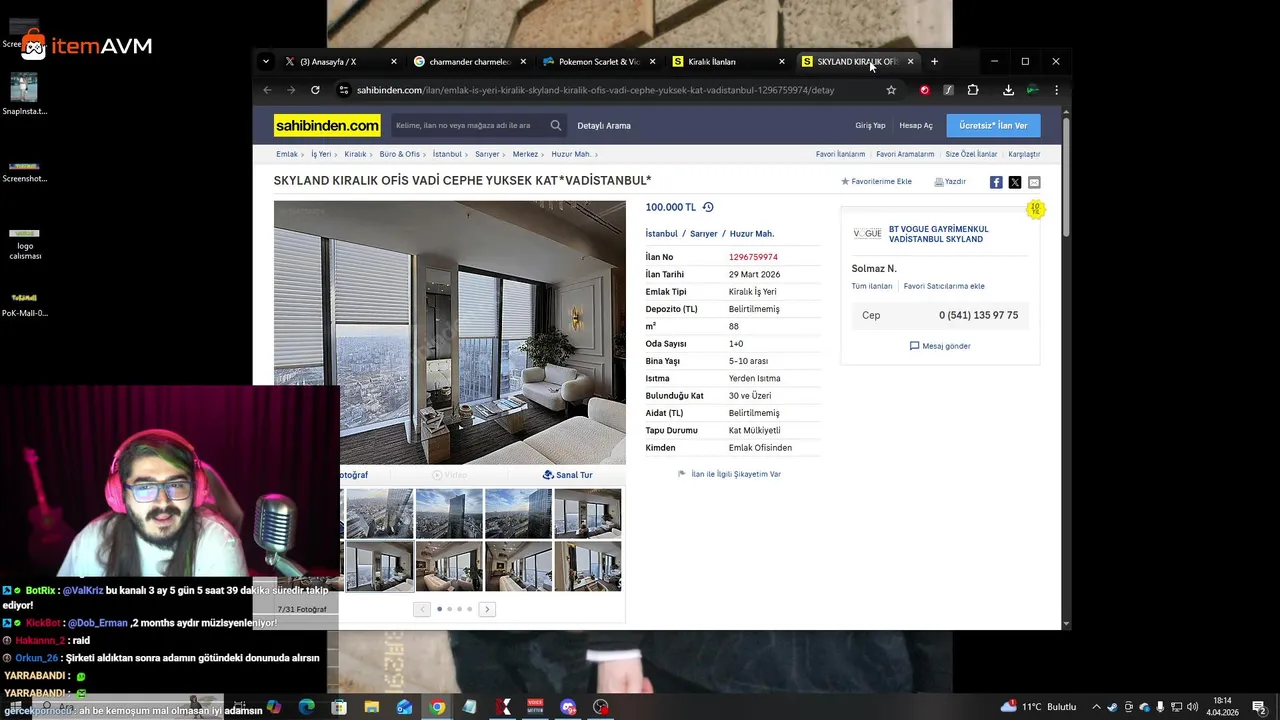Reload the page with the refresh icon
1280x720 pixels.
click(x=315, y=90)
